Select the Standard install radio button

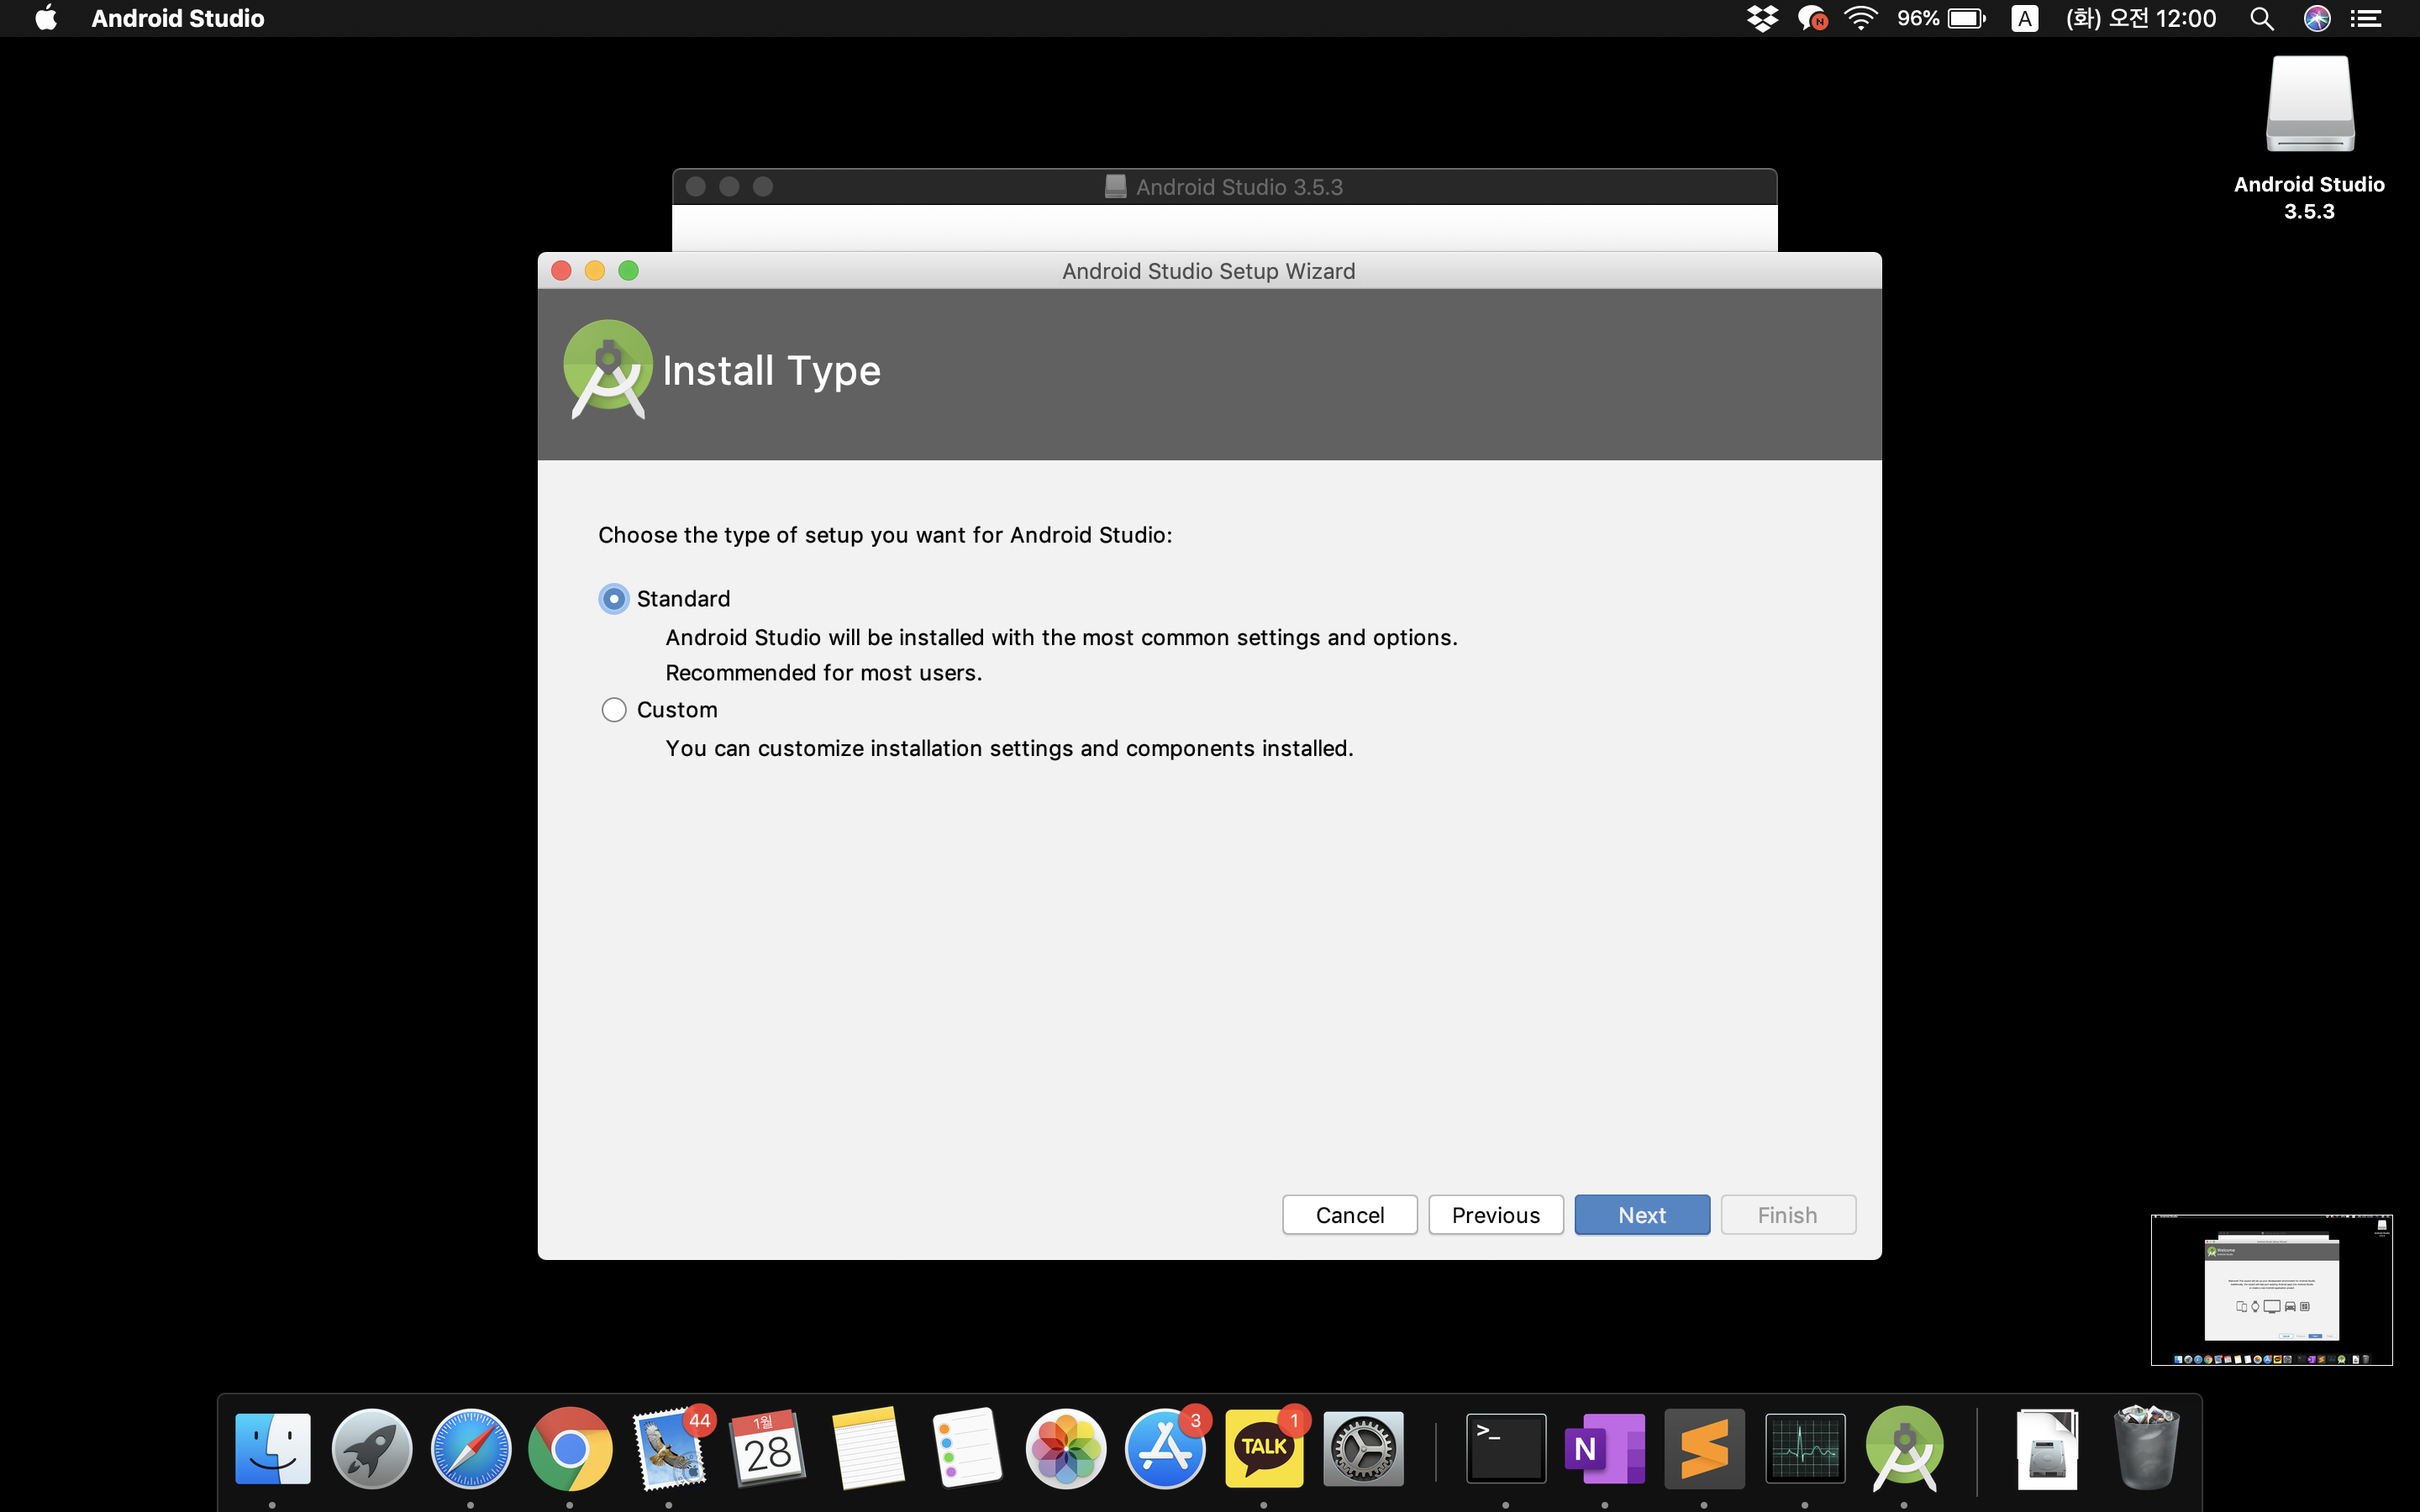click(x=614, y=598)
